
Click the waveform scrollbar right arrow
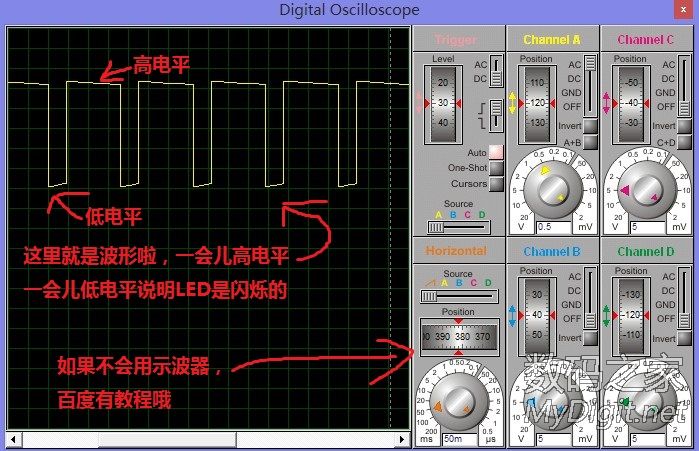point(403,439)
